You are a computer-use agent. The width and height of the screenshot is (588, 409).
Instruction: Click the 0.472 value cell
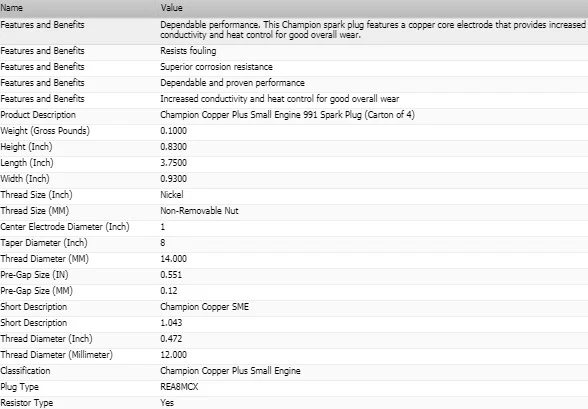click(x=171, y=339)
